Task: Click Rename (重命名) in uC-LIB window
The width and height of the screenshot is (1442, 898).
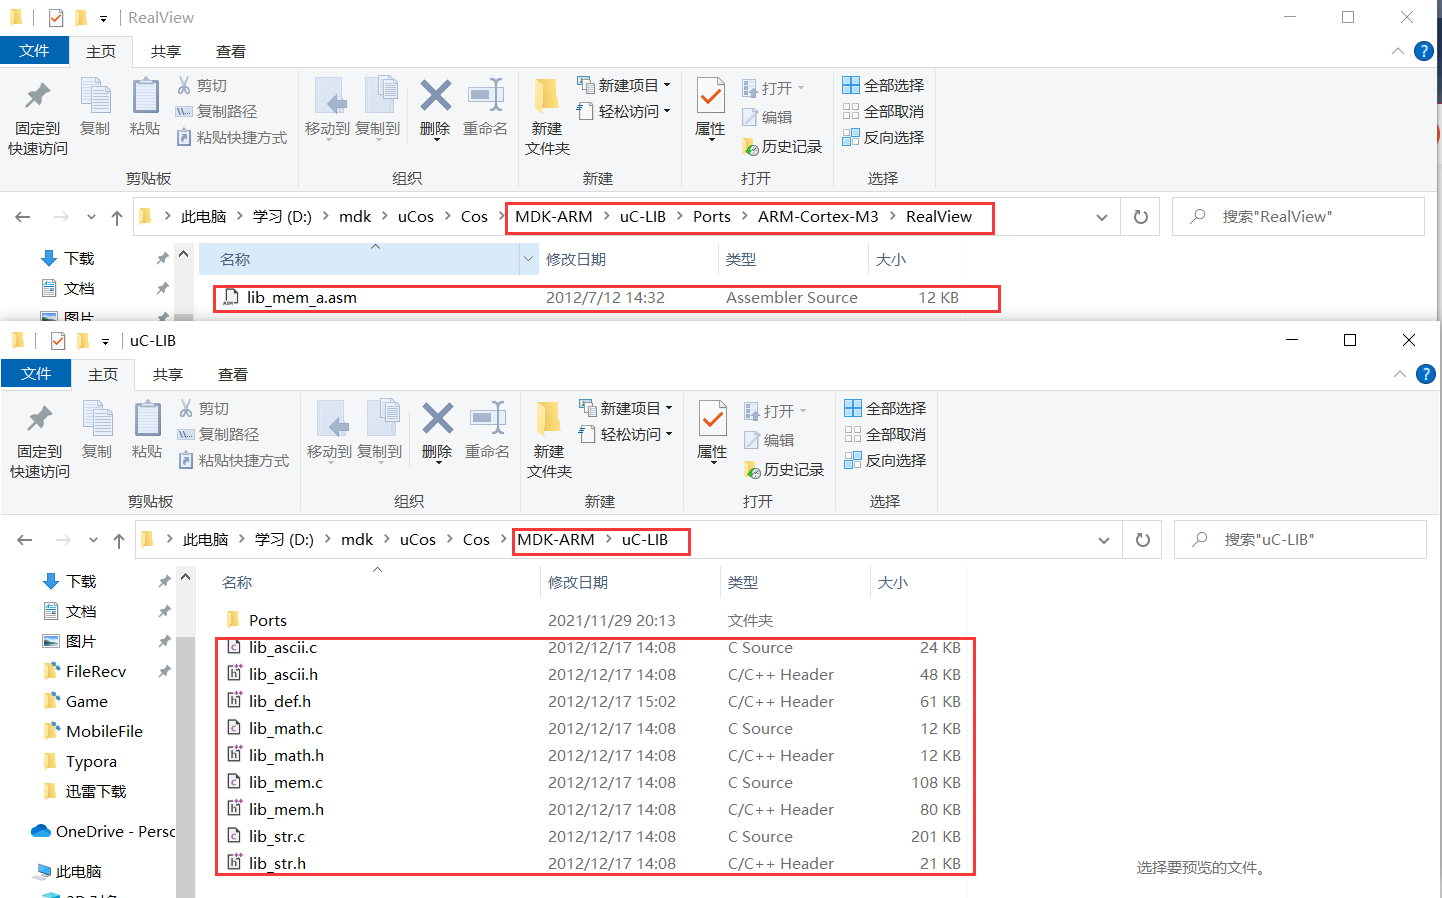Action: (x=488, y=429)
